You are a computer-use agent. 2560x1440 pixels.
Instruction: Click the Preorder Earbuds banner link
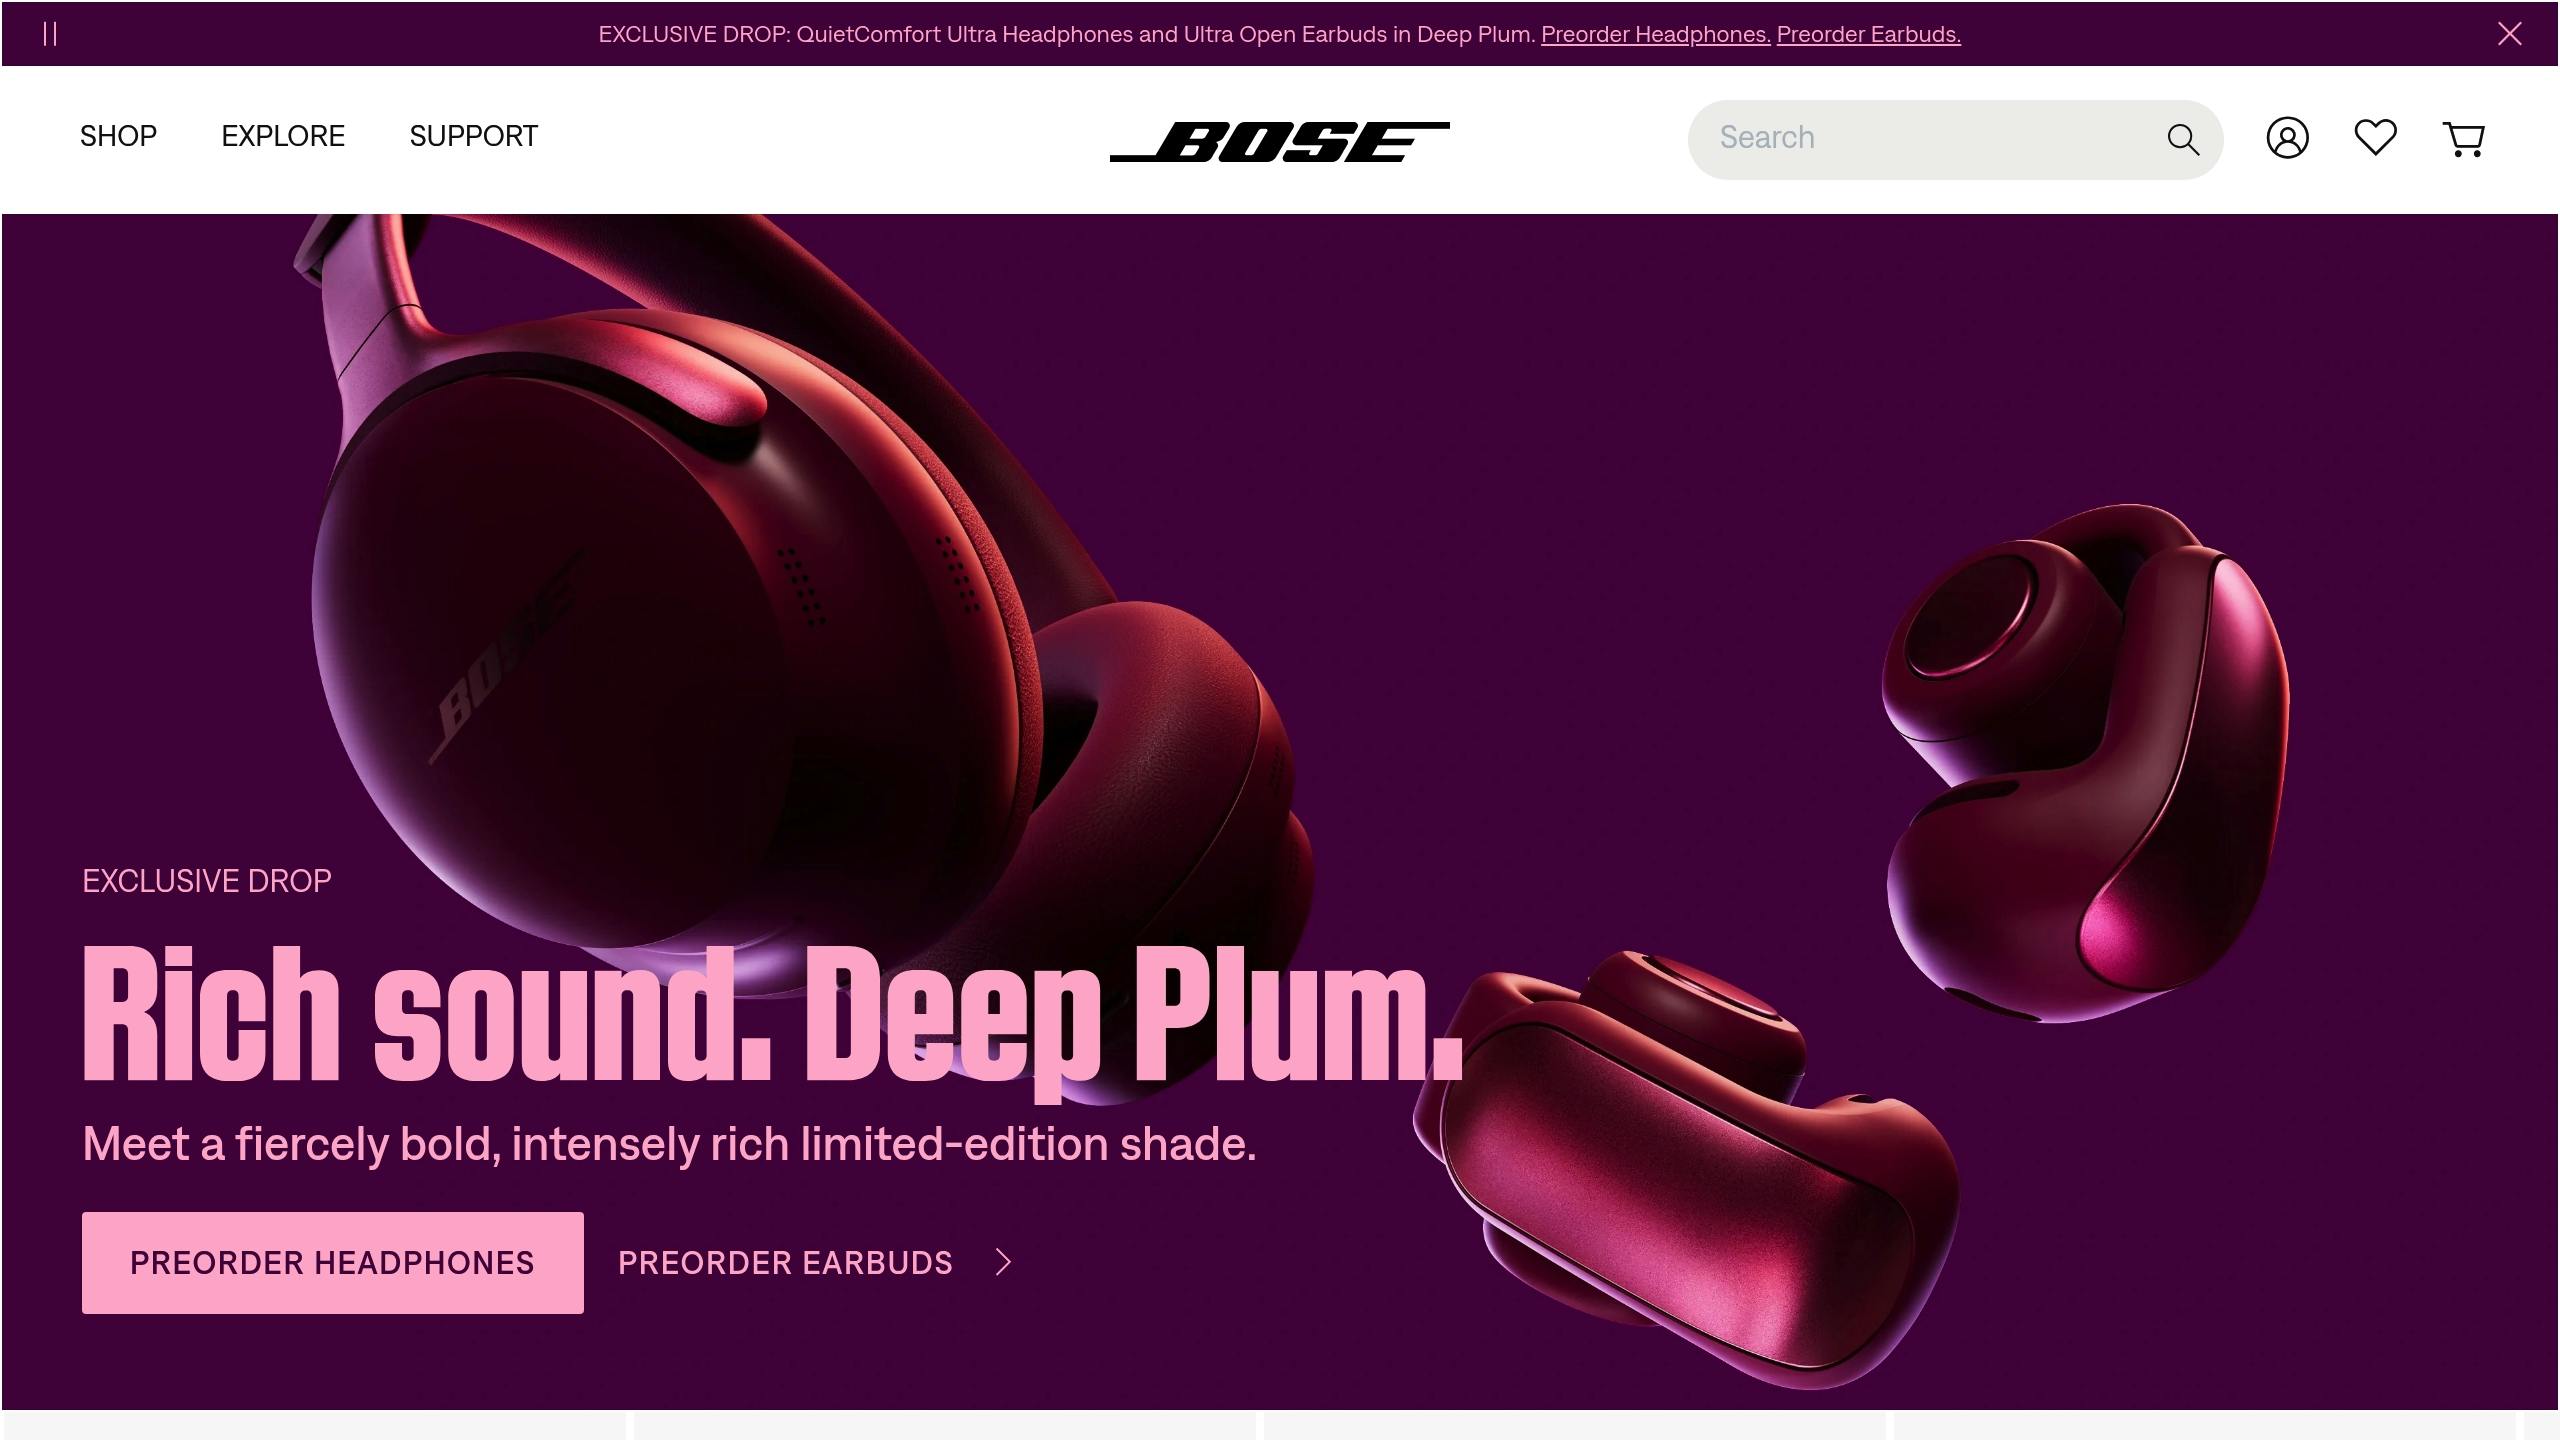1868,34
